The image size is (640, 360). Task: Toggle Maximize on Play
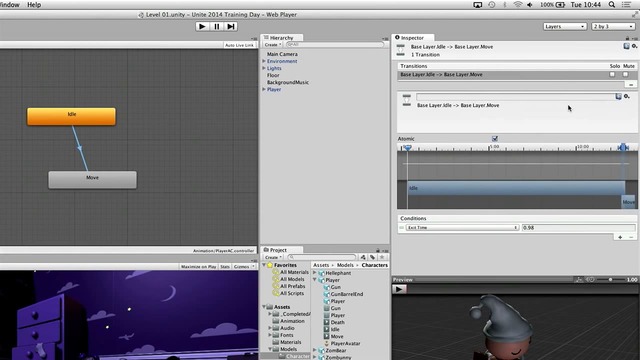tap(198, 267)
